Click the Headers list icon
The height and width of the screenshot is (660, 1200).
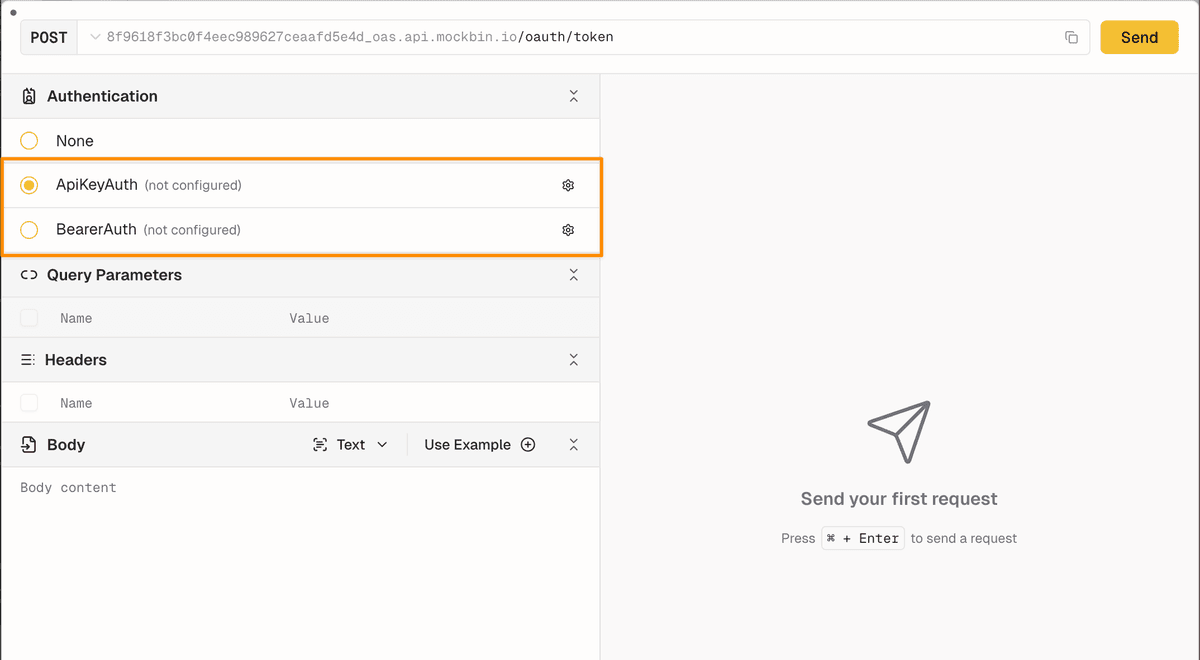28,359
